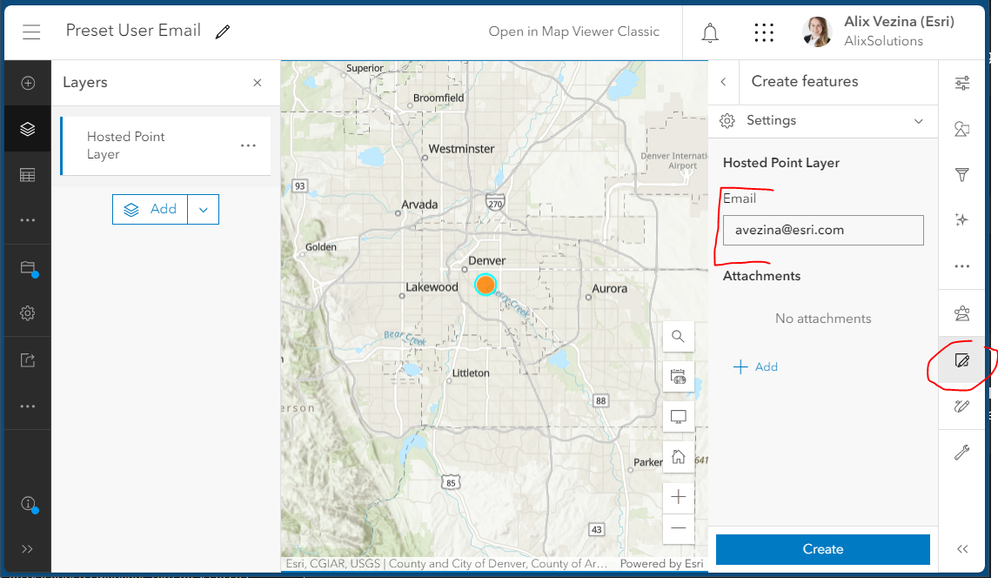
Task: Click the Preset User Email title
Action: click(x=133, y=31)
